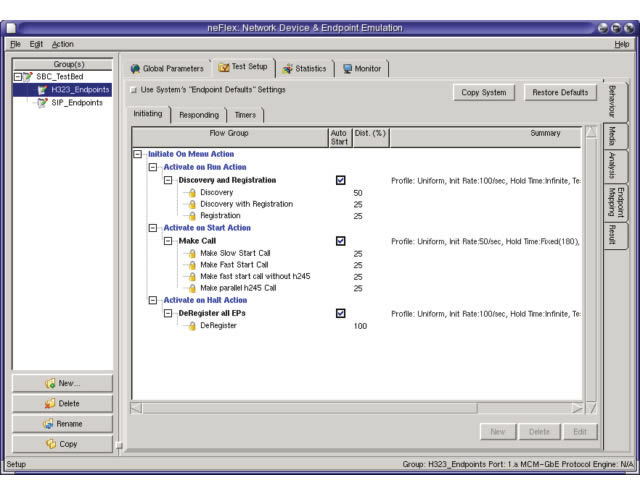
Task: Collapse the Make Call flow group
Action: [168, 241]
